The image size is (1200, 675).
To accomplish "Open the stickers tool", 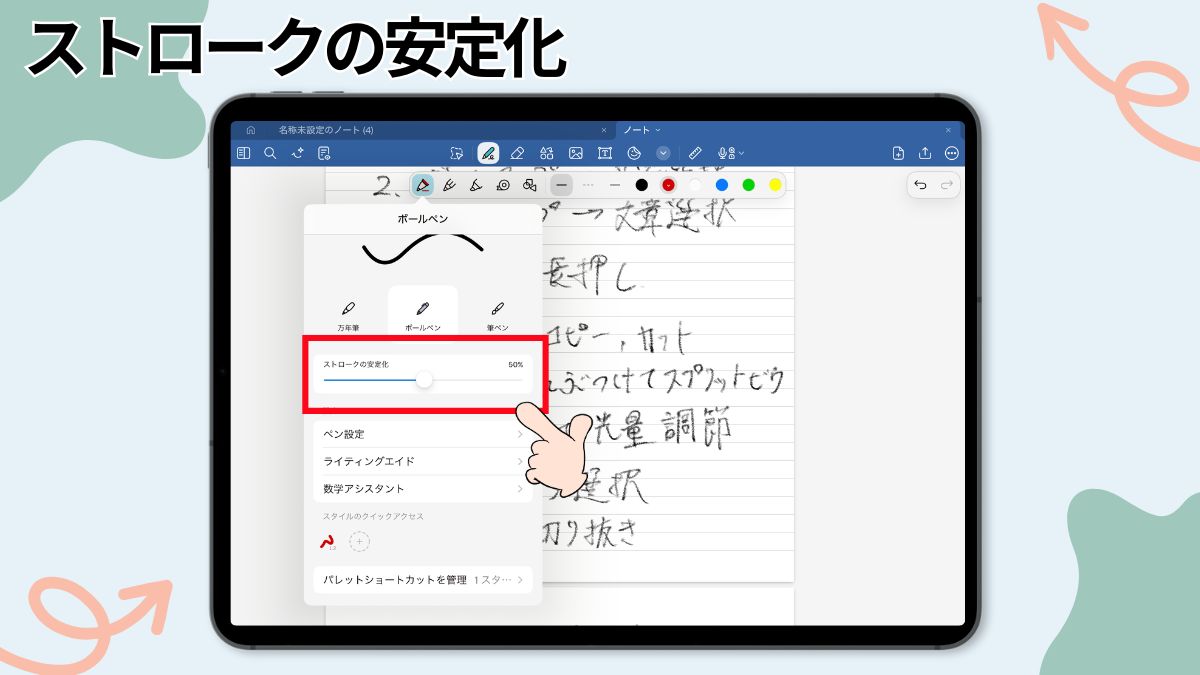I will [x=635, y=152].
